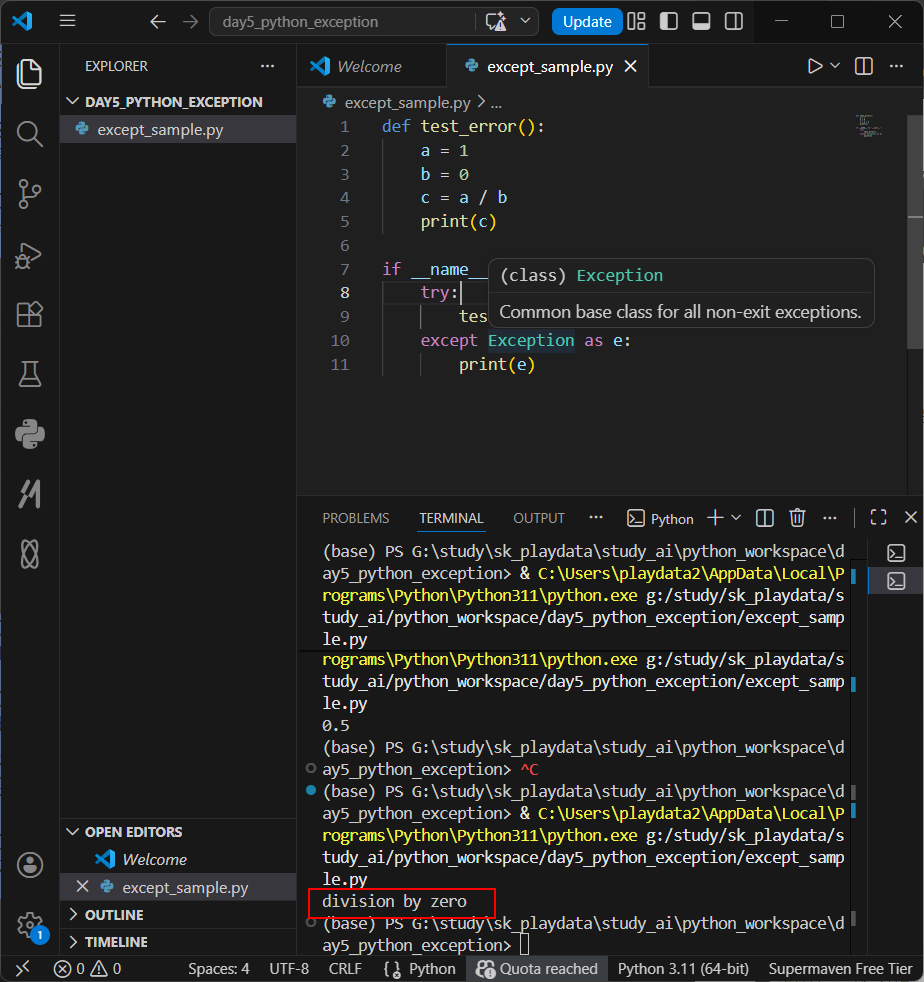Maximize the panel size
This screenshot has height=982, width=924.
click(x=878, y=517)
